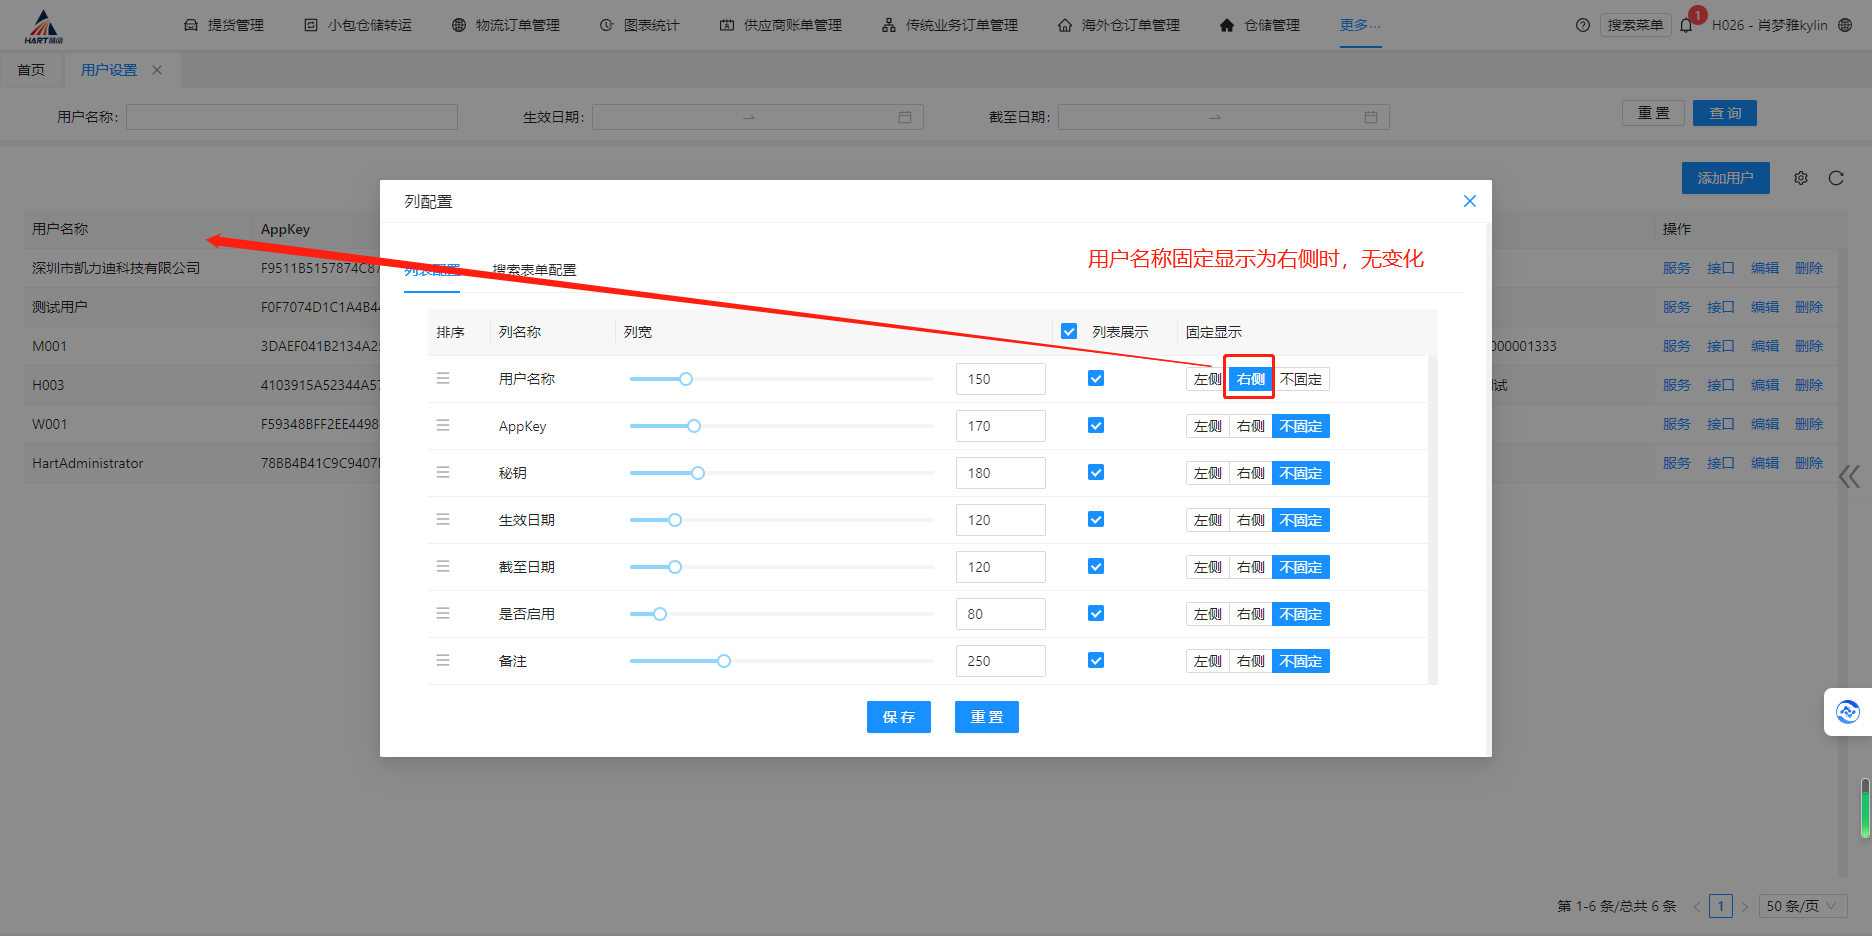This screenshot has height=936, width=1872.
Task: Open the table settings gear icon
Action: click(x=1801, y=177)
